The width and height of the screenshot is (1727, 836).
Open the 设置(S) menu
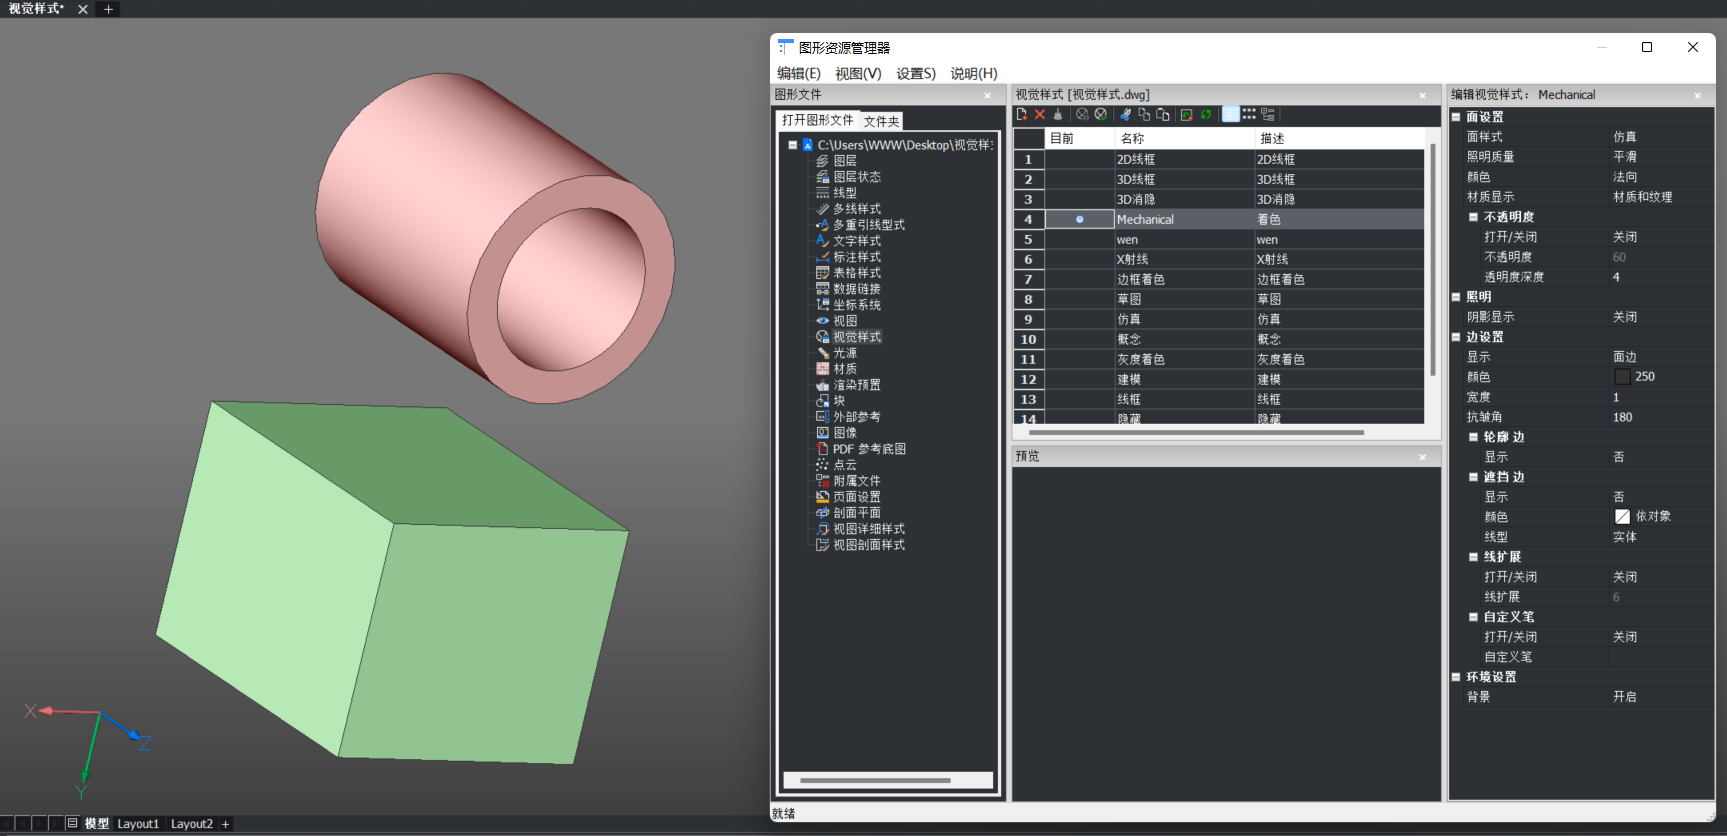[915, 74]
